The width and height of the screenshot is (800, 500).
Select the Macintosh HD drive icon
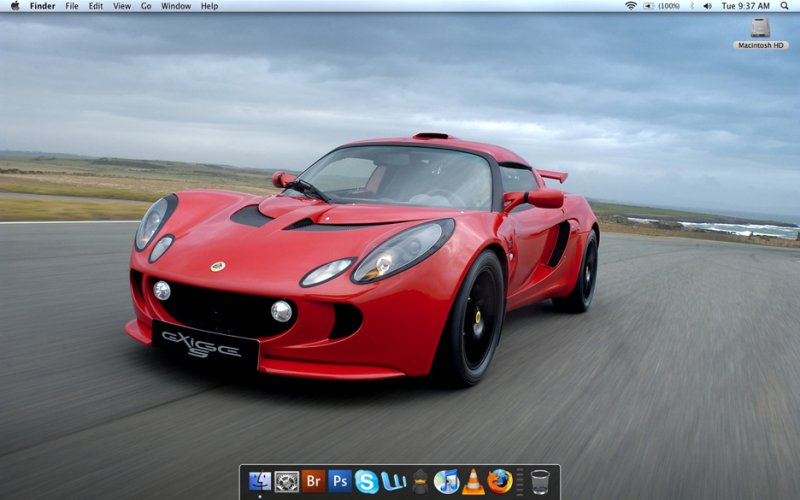click(760, 28)
